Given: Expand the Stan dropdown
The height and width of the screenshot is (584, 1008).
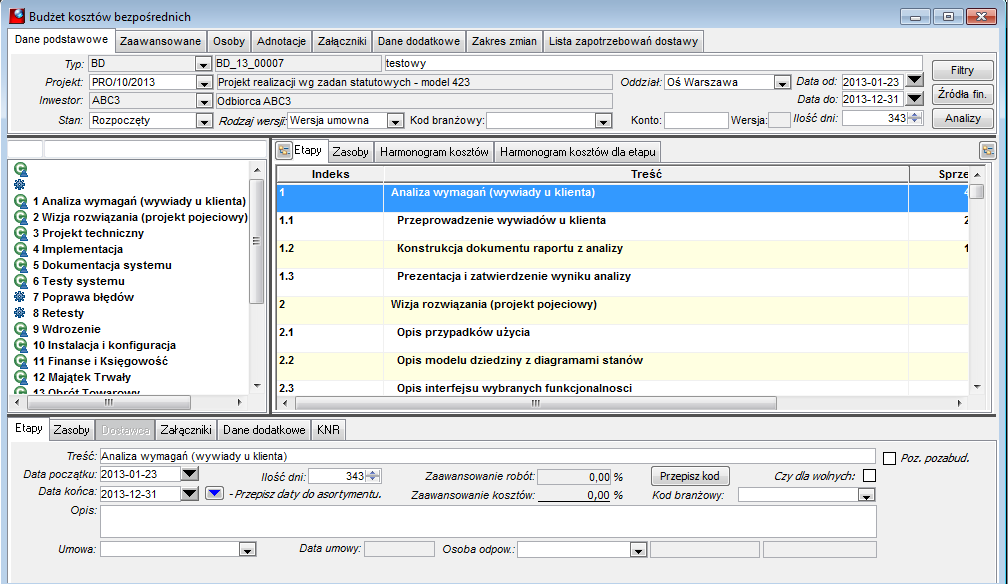Looking at the screenshot, I should coord(203,121).
